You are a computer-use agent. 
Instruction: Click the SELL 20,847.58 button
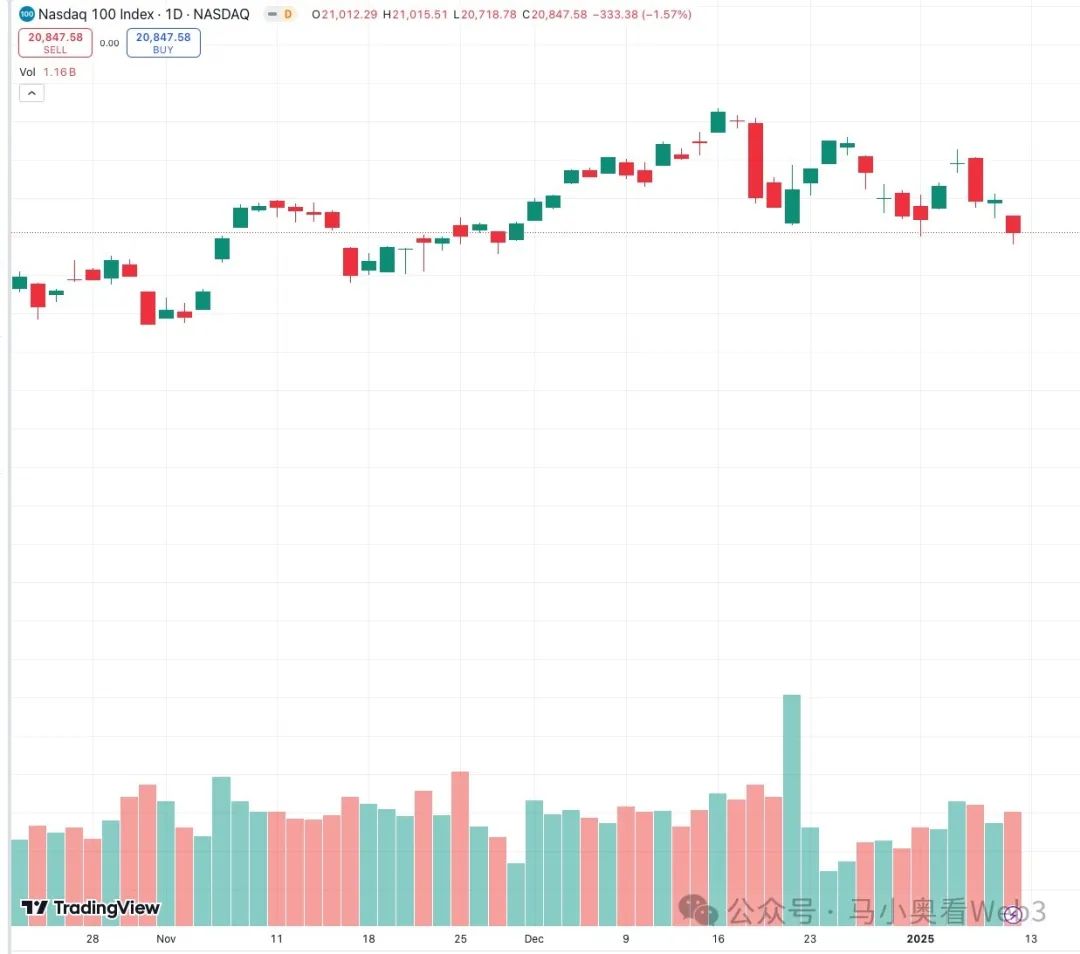coord(55,43)
